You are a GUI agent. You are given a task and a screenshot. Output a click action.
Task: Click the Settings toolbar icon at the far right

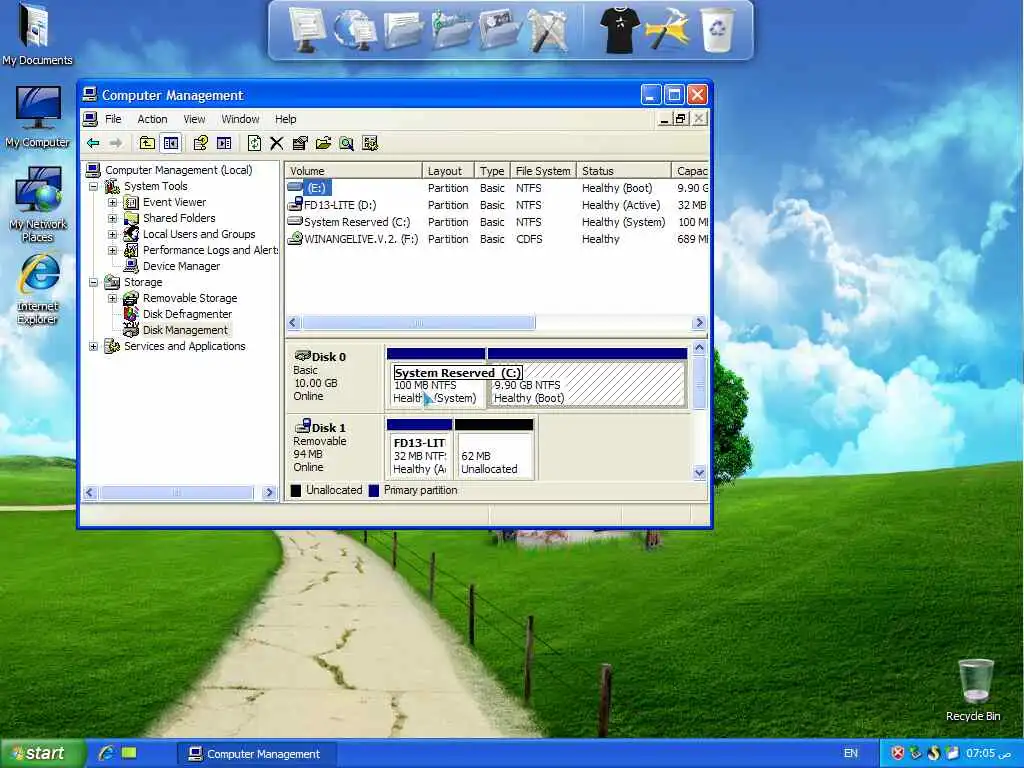(x=370, y=143)
